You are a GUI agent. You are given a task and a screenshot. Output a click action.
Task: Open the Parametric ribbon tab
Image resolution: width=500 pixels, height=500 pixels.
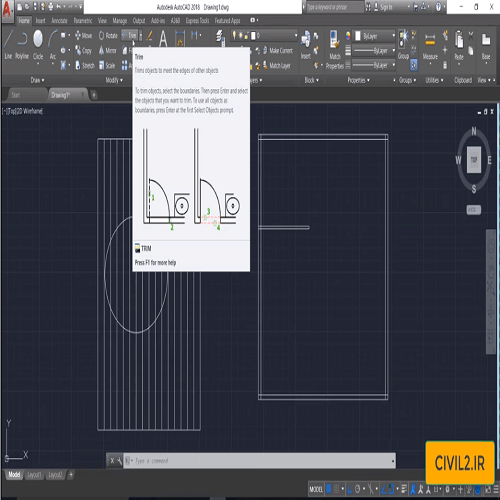(83, 21)
